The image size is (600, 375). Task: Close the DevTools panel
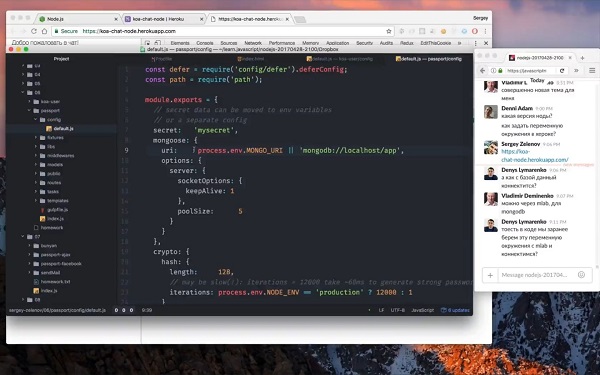pyautogui.click(x=486, y=43)
